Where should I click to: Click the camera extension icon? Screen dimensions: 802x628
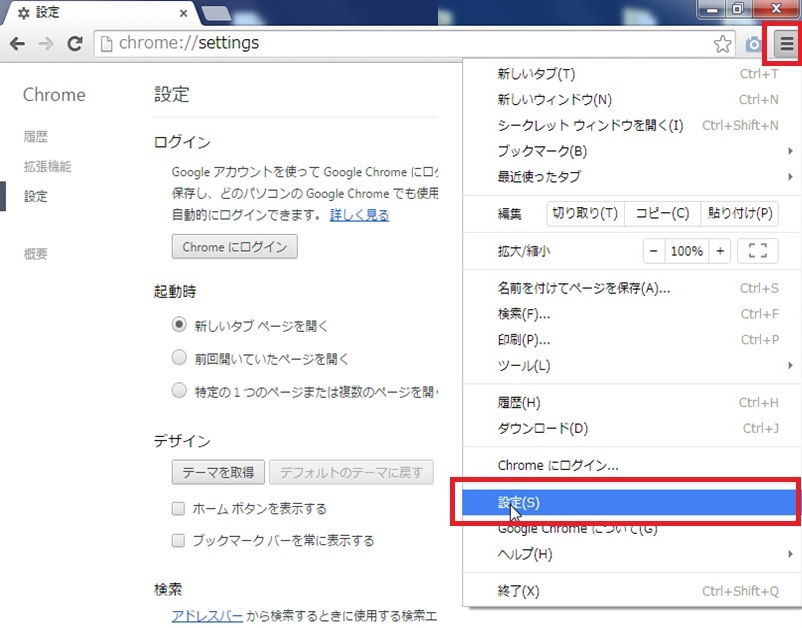pos(753,44)
